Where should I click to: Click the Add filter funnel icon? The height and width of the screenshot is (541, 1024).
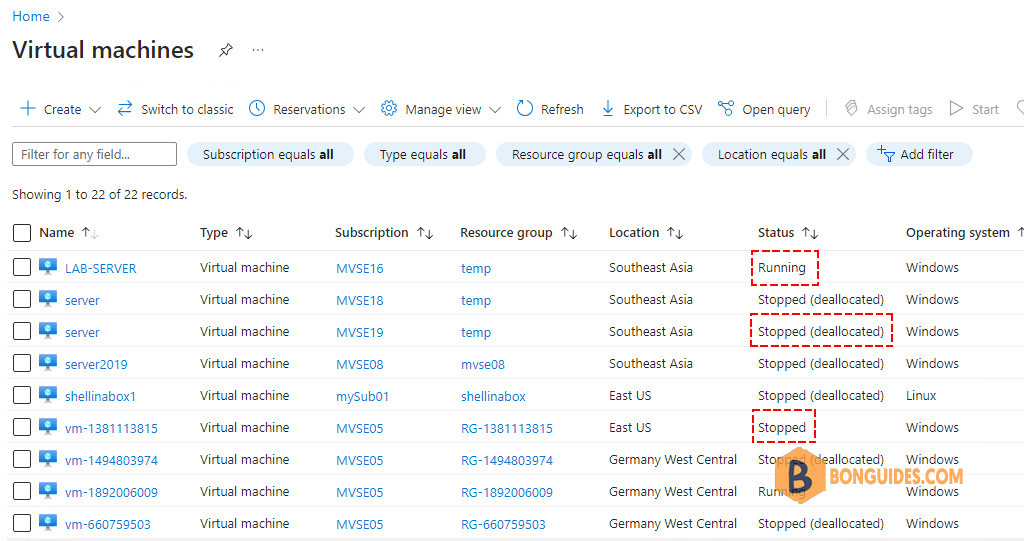[886, 154]
